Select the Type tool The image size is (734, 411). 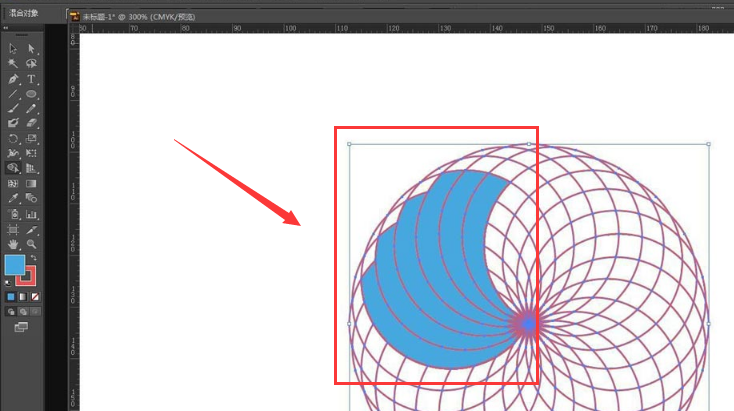click(x=31, y=79)
